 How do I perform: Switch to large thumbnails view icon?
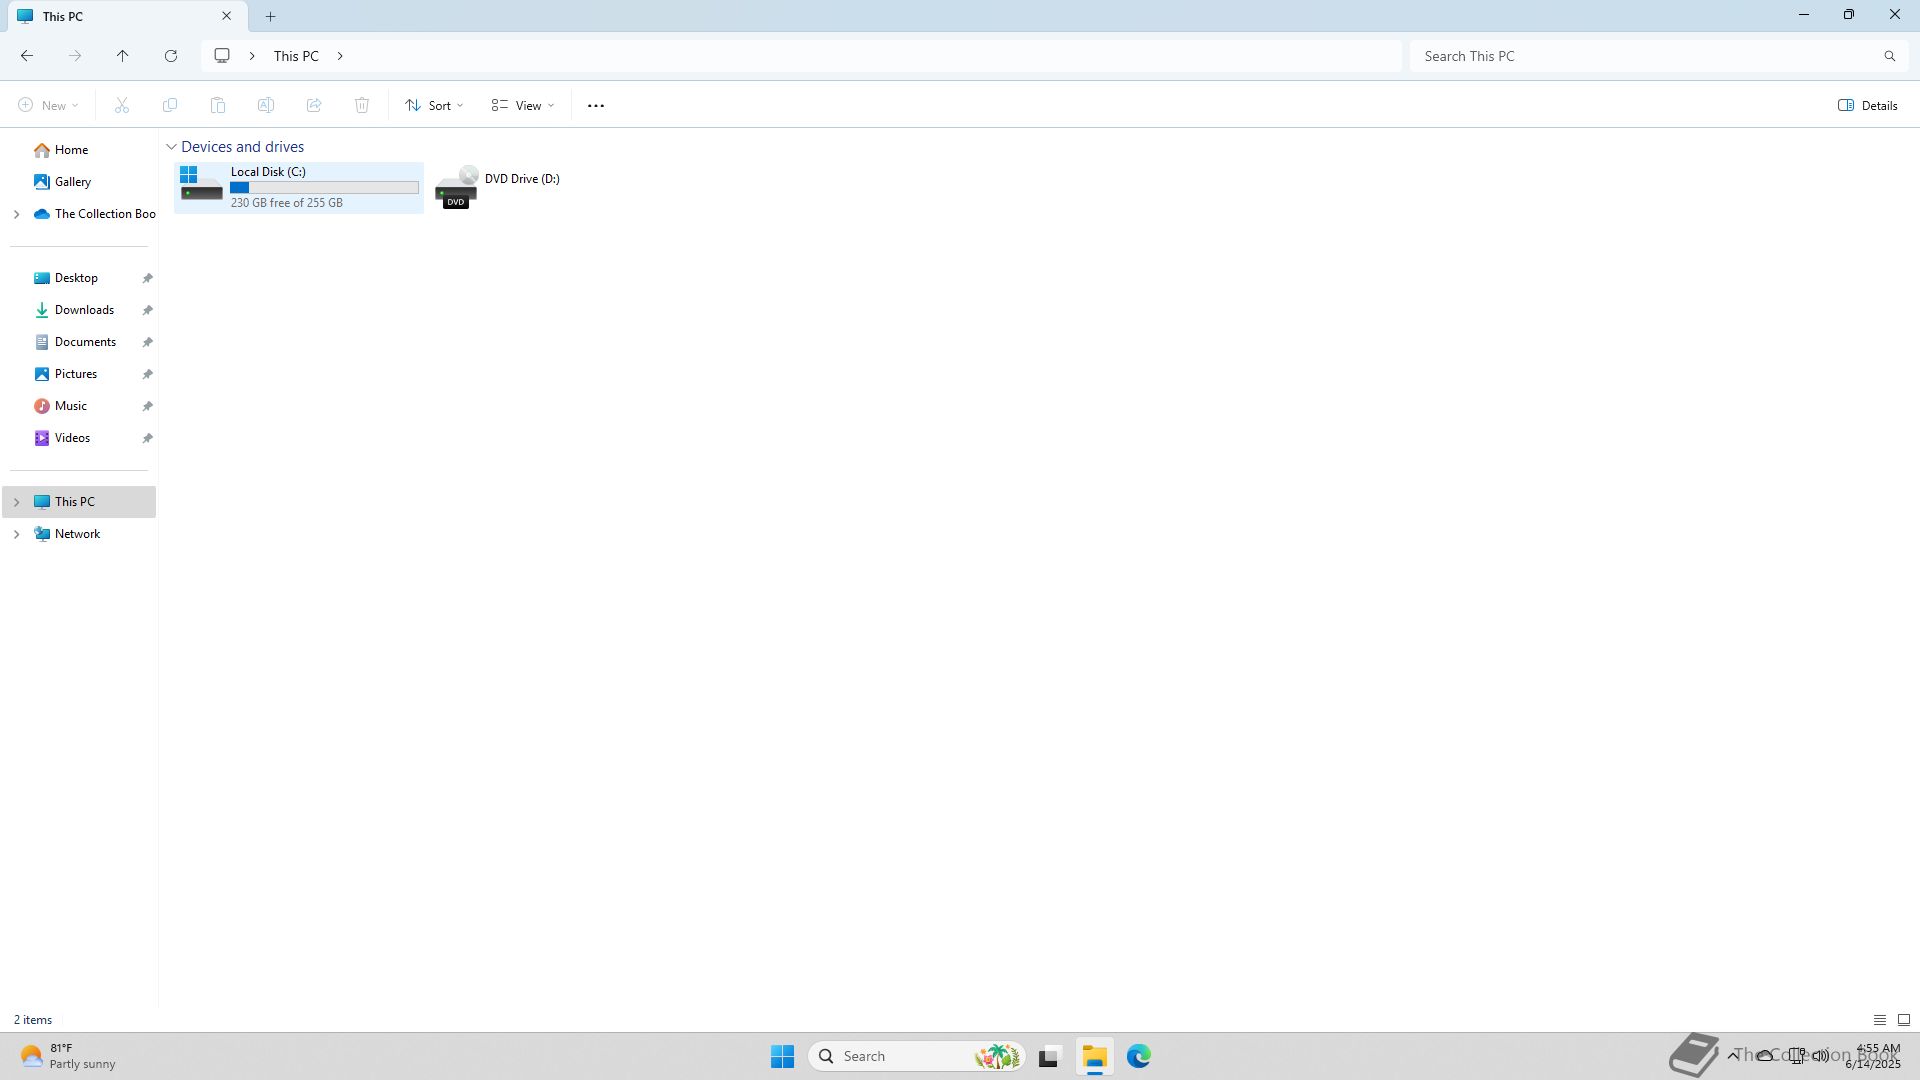point(1903,1020)
